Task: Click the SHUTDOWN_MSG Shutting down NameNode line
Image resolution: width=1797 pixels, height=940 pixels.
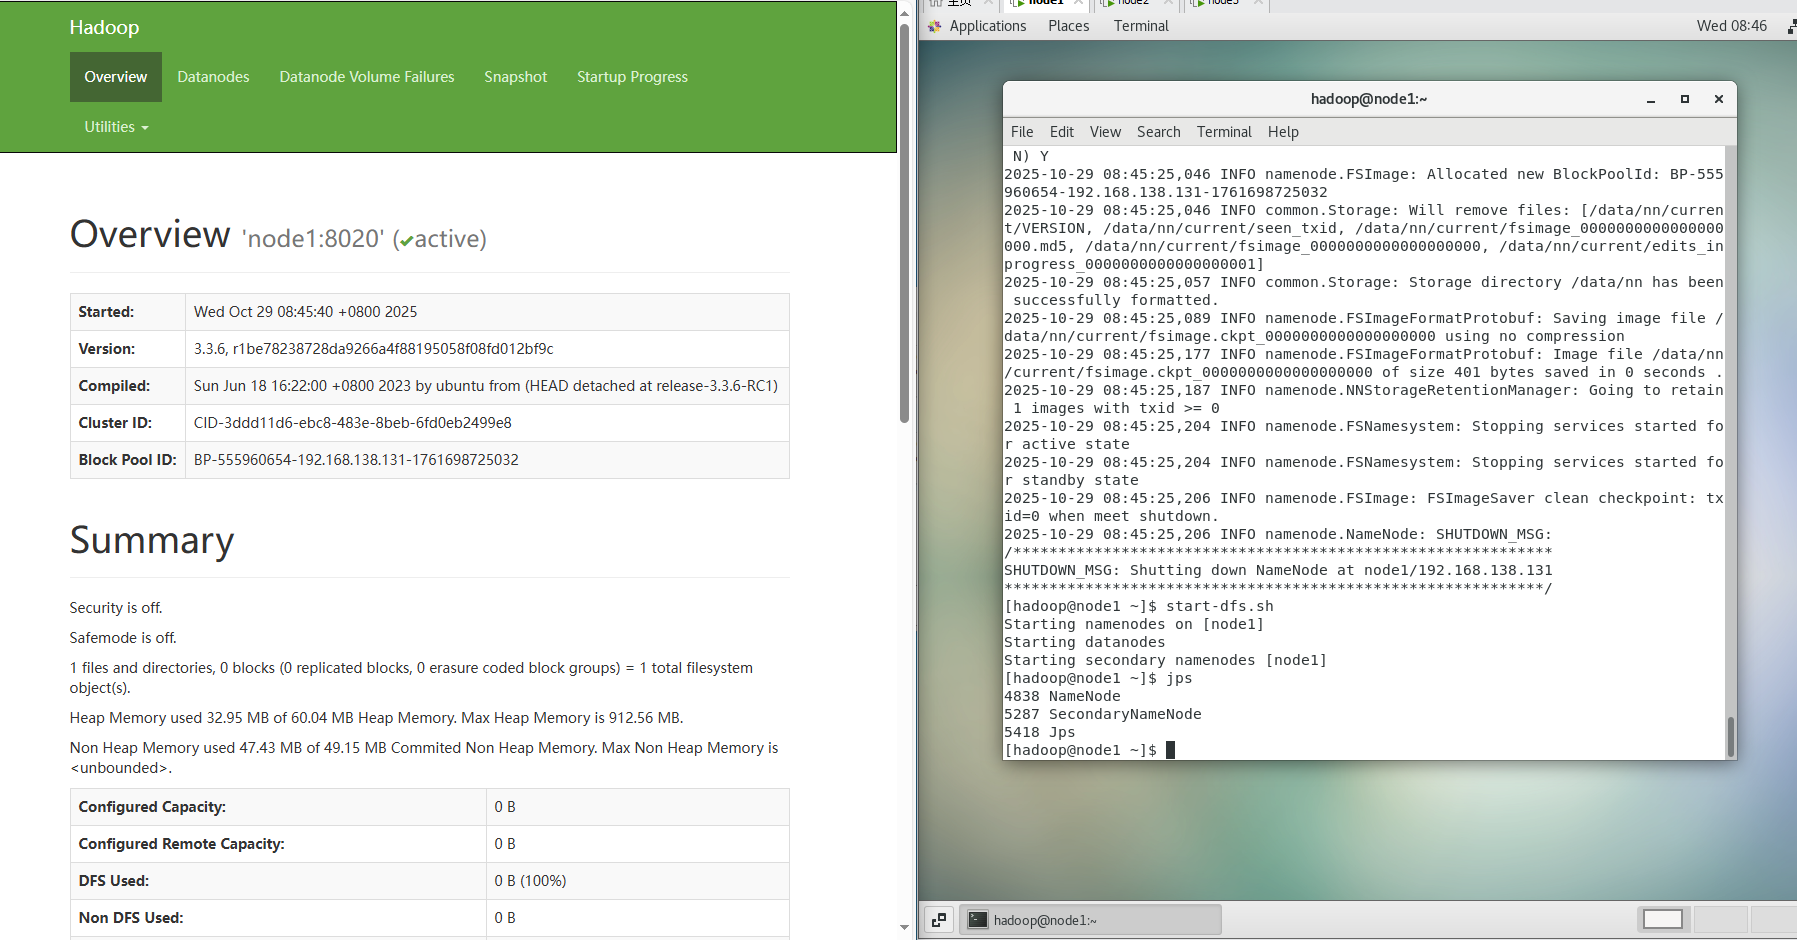Action: 1278,570
